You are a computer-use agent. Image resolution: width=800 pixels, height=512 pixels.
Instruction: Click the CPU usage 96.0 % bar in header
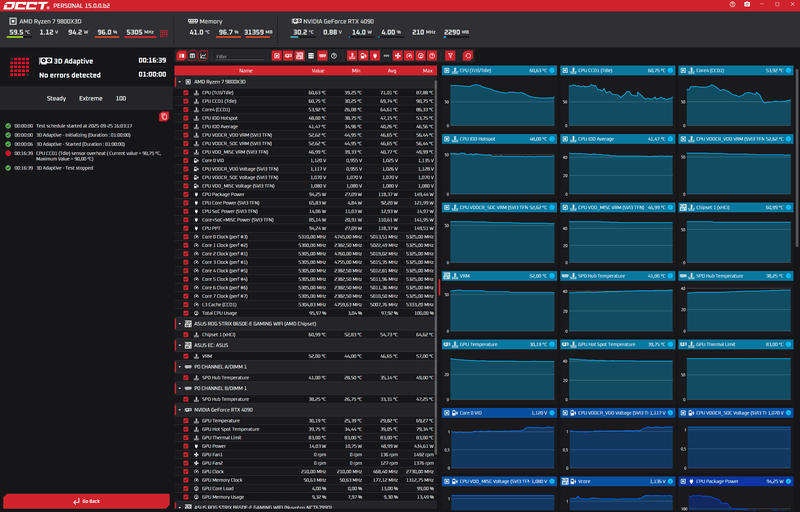click(x=107, y=33)
